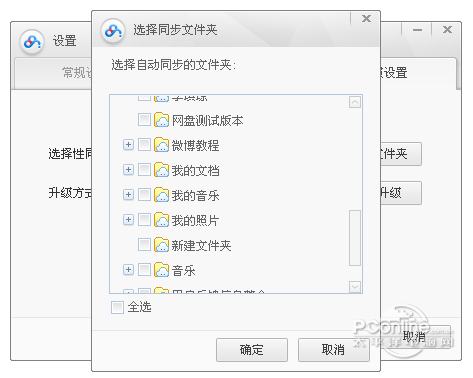Click the 我的文档 cloud folder icon
This screenshot has height=378, width=473.
[162, 170]
